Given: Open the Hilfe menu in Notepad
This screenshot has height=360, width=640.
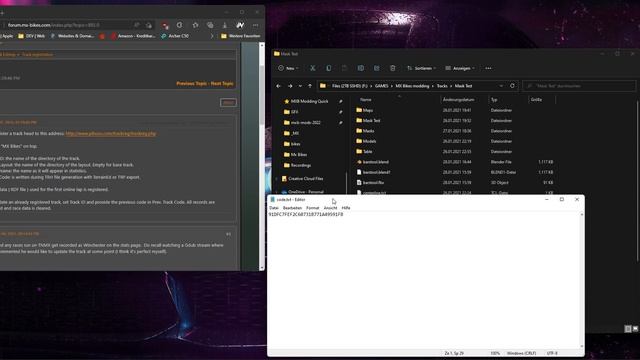Looking at the screenshot, I should pos(346,208).
